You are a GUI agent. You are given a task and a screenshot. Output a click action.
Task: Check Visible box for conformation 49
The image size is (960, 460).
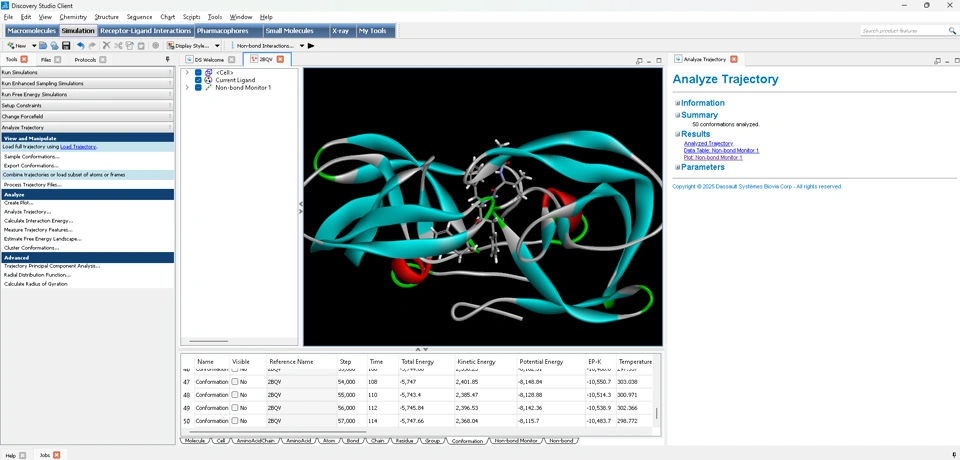click(x=235, y=408)
